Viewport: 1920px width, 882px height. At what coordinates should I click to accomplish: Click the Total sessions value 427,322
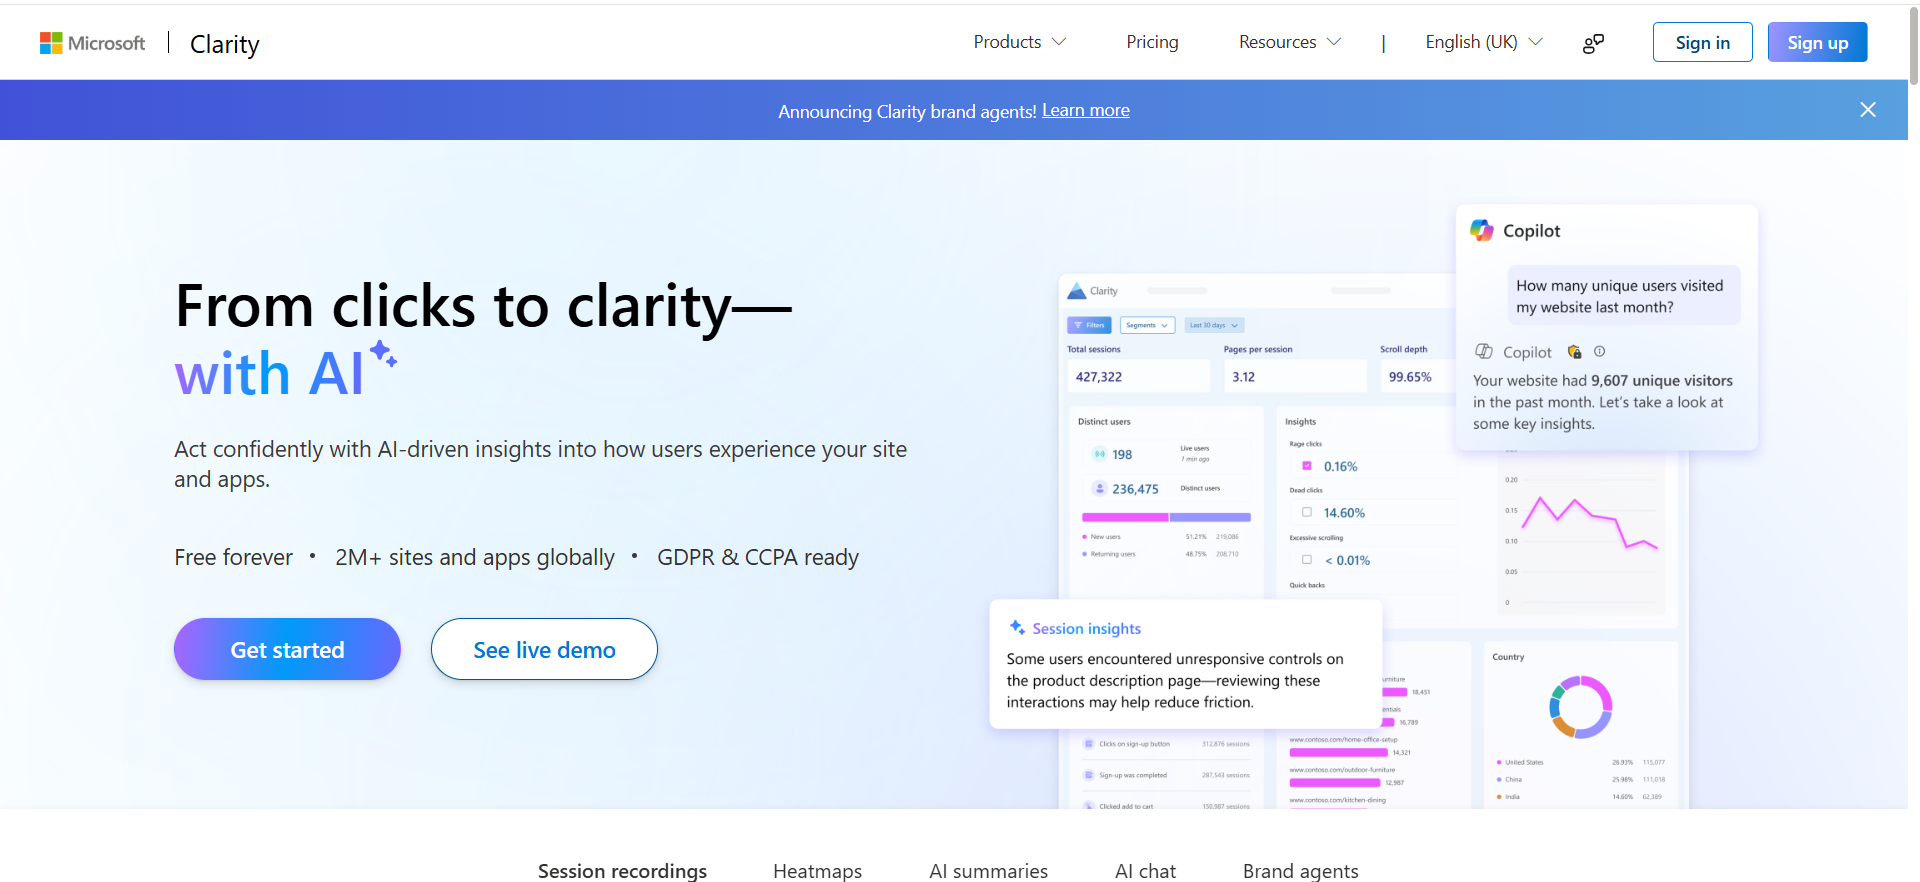pyautogui.click(x=1098, y=377)
